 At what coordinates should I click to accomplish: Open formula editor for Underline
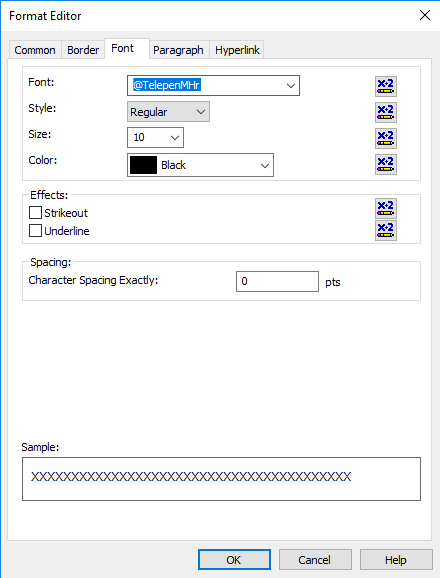pos(386,230)
